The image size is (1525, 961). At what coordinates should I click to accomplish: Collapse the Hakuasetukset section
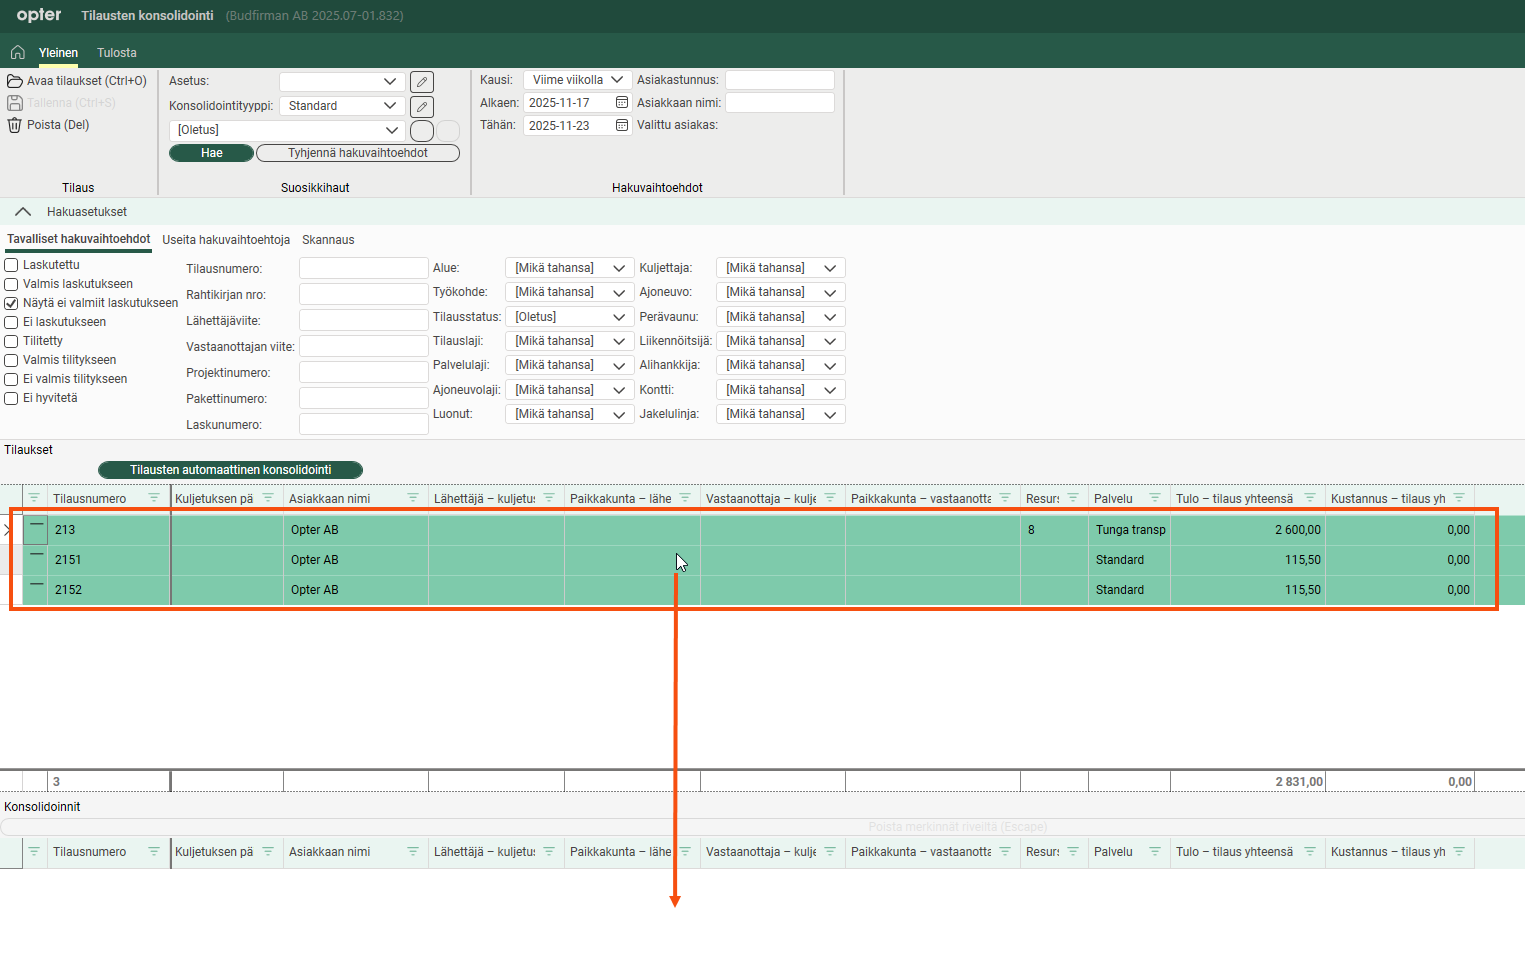(x=23, y=212)
